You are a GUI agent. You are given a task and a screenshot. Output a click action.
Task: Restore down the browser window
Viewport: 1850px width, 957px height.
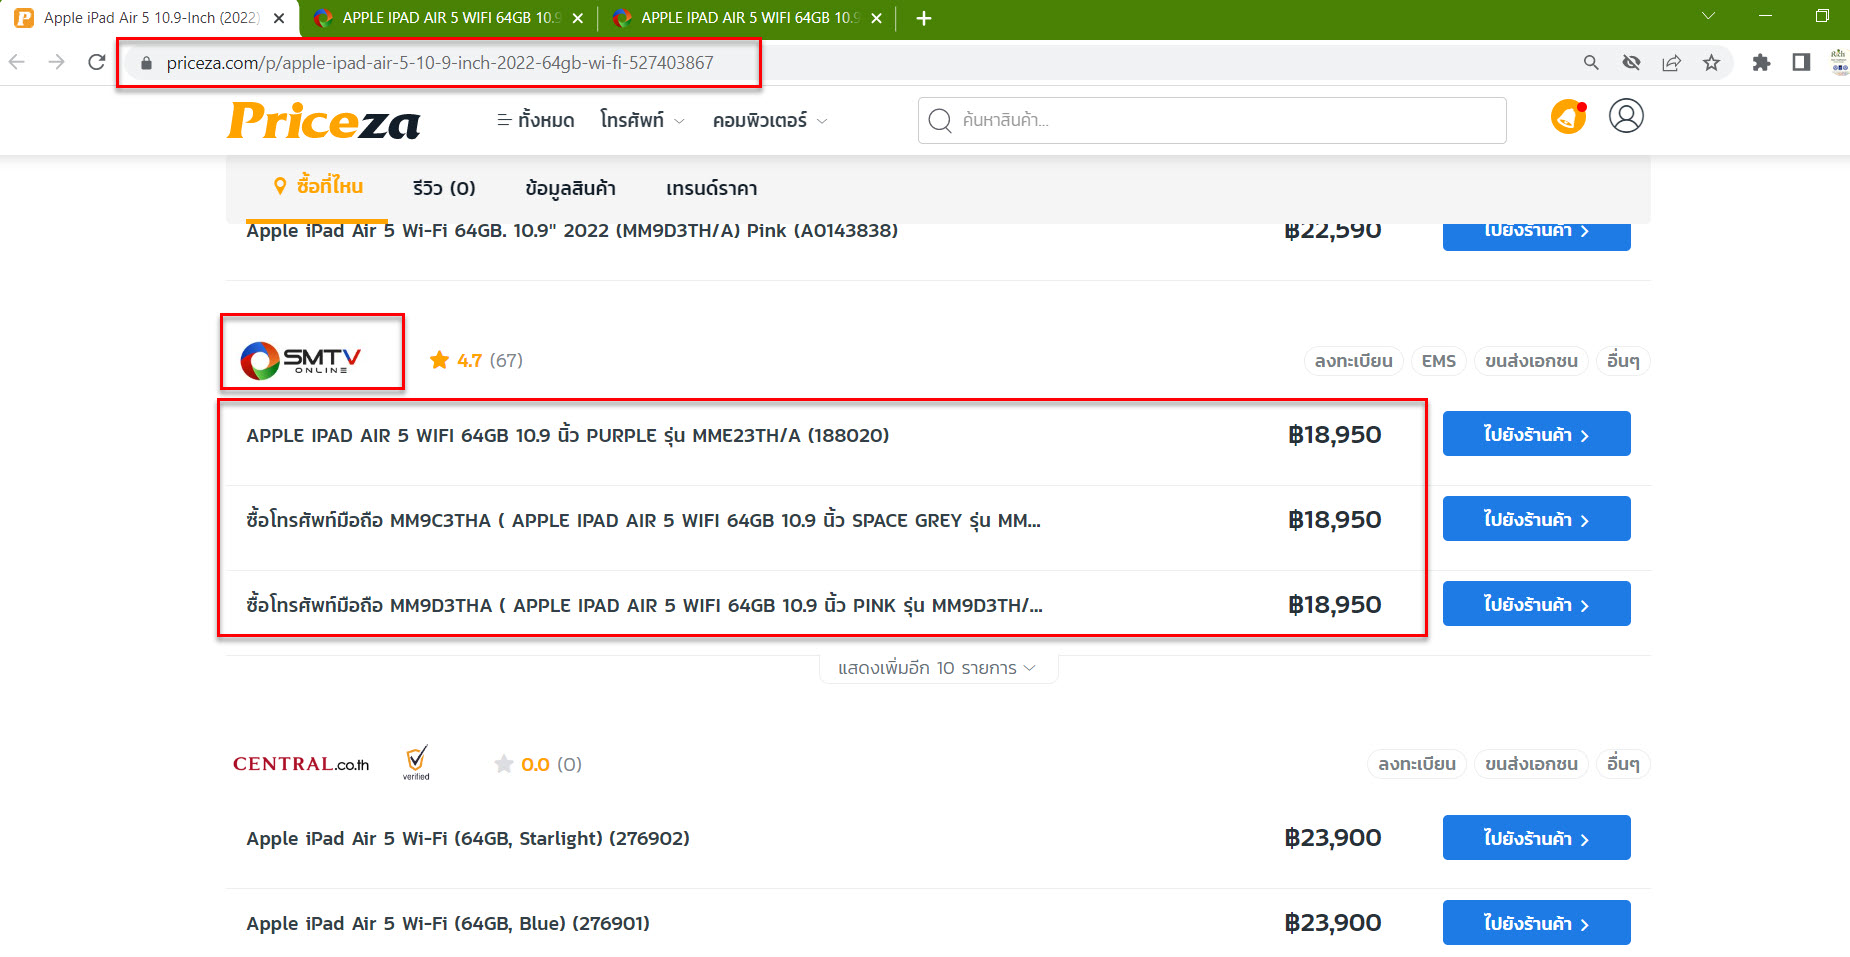point(1822,16)
